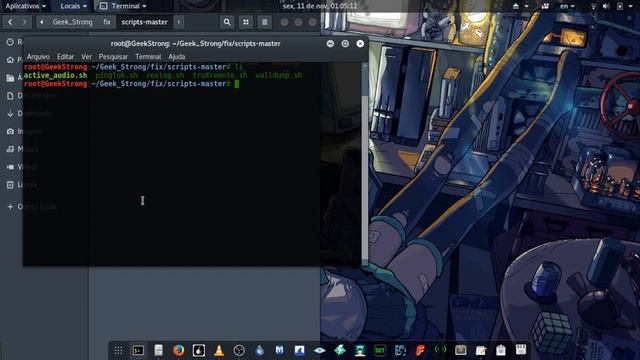Click the users icon in the top bar
The width and height of the screenshot is (640, 360).
coord(545,6)
